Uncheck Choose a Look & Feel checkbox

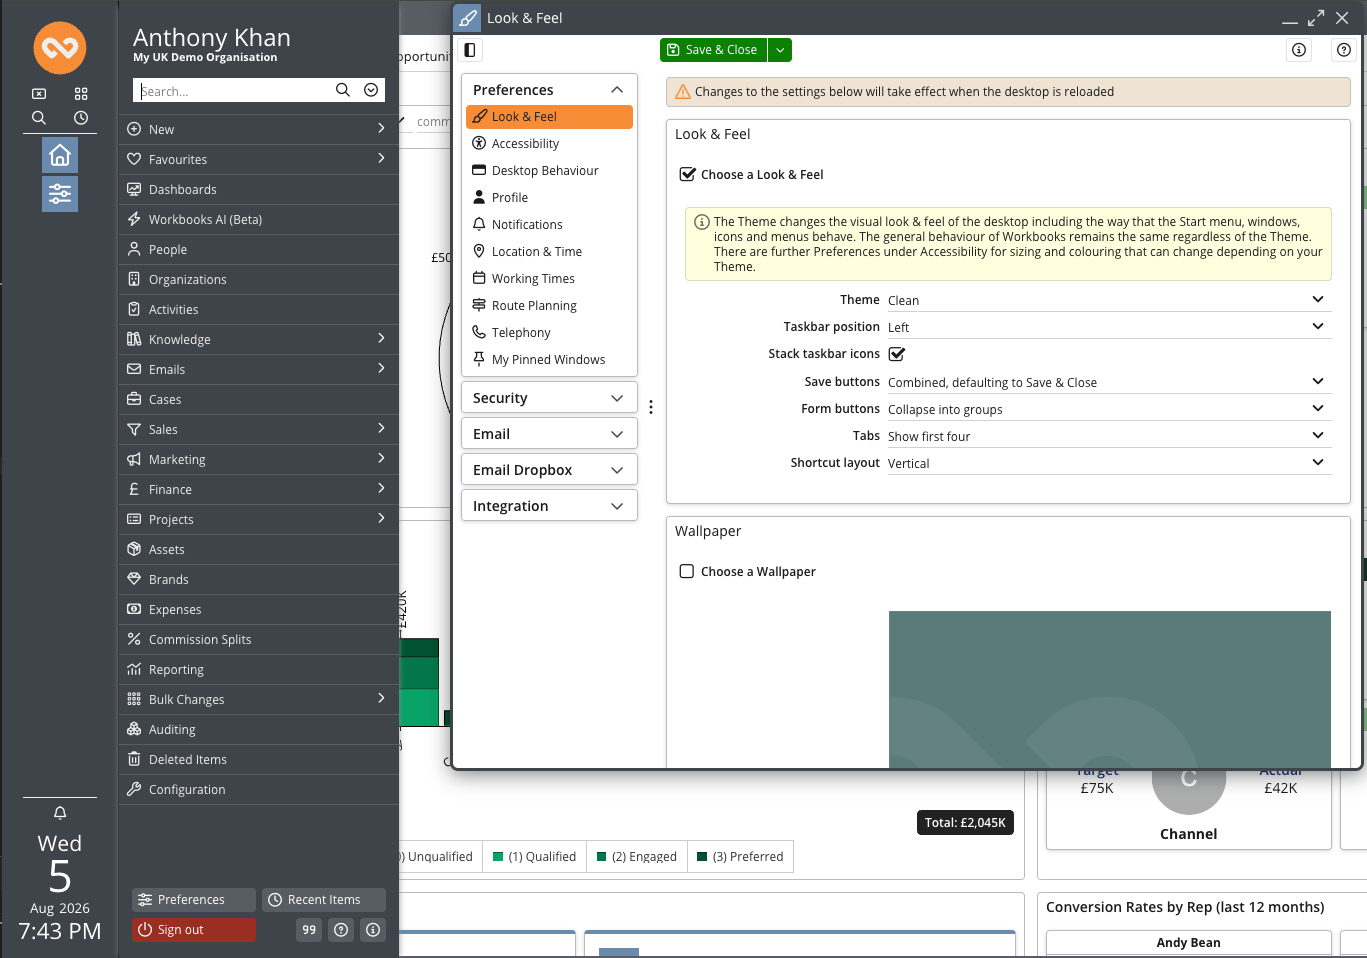pos(687,174)
